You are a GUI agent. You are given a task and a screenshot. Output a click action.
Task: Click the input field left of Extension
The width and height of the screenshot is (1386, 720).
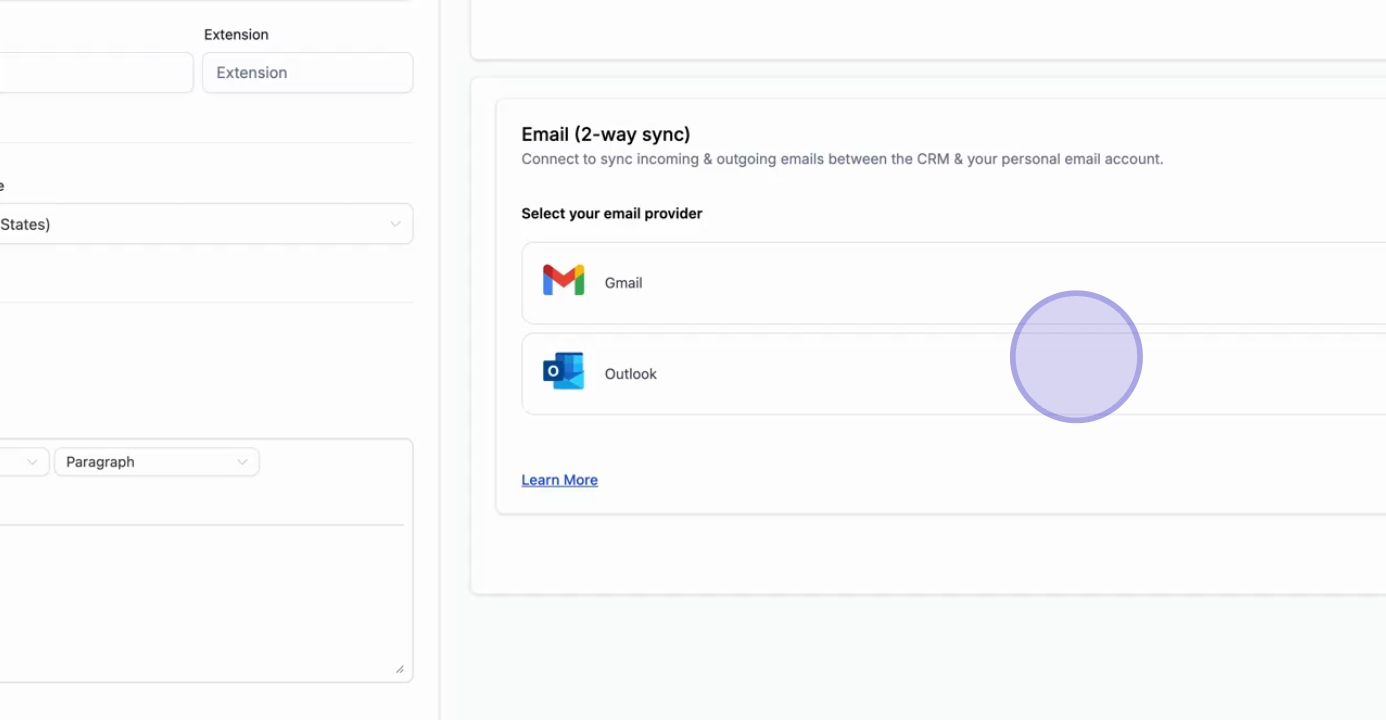tap(95, 73)
